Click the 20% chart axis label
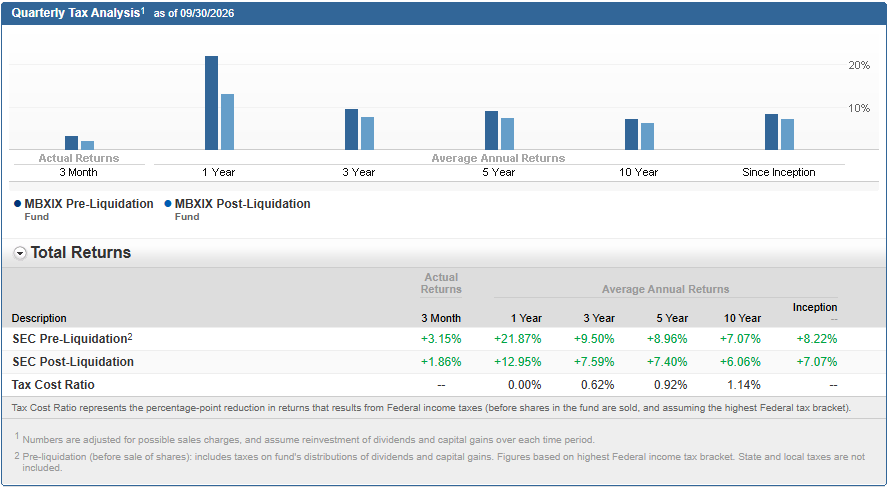888x487 pixels. coord(859,66)
